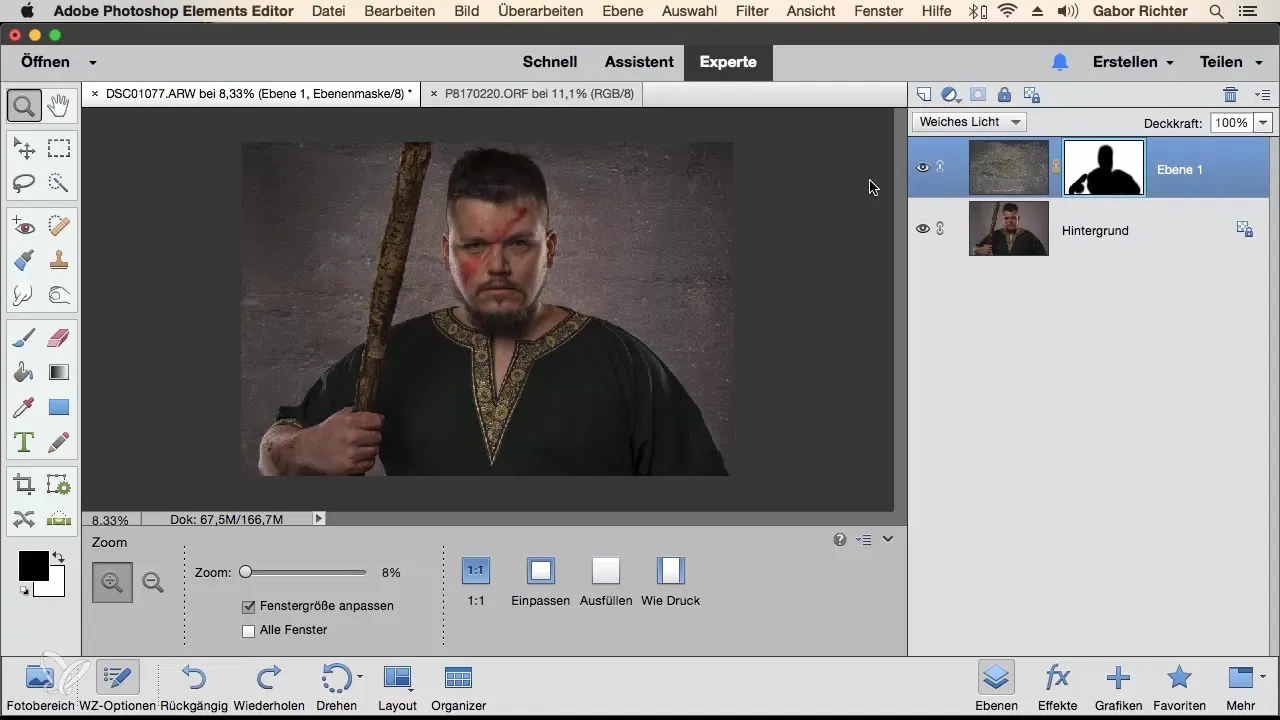The width and height of the screenshot is (1280, 720).
Task: Lock transparent pixels of the layer
Action: pyautogui.click(x=1032, y=95)
